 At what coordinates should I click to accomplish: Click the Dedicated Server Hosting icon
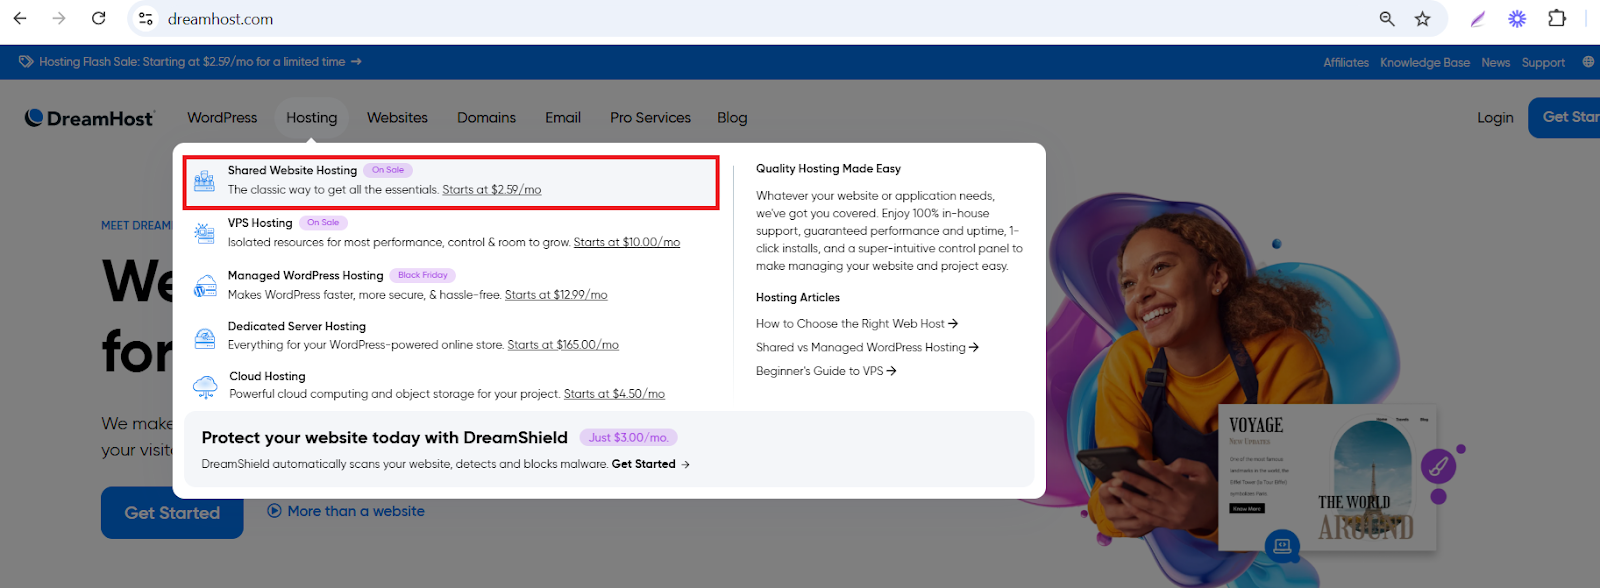click(204, 337)
